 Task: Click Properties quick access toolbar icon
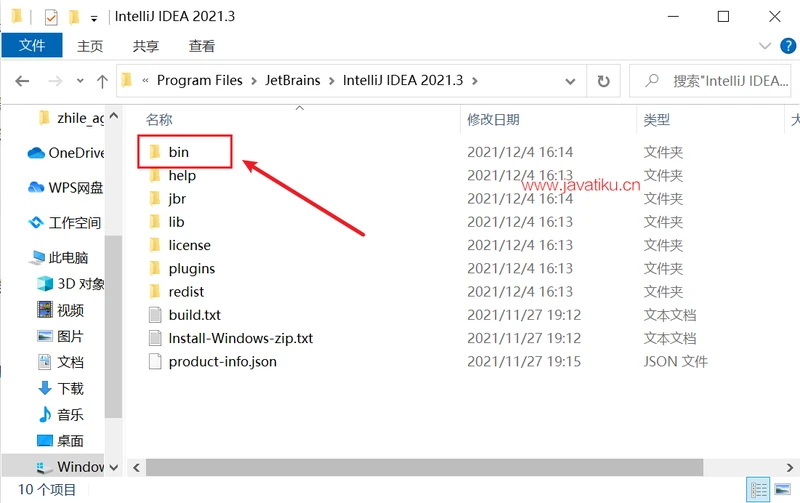pos(51,17)
